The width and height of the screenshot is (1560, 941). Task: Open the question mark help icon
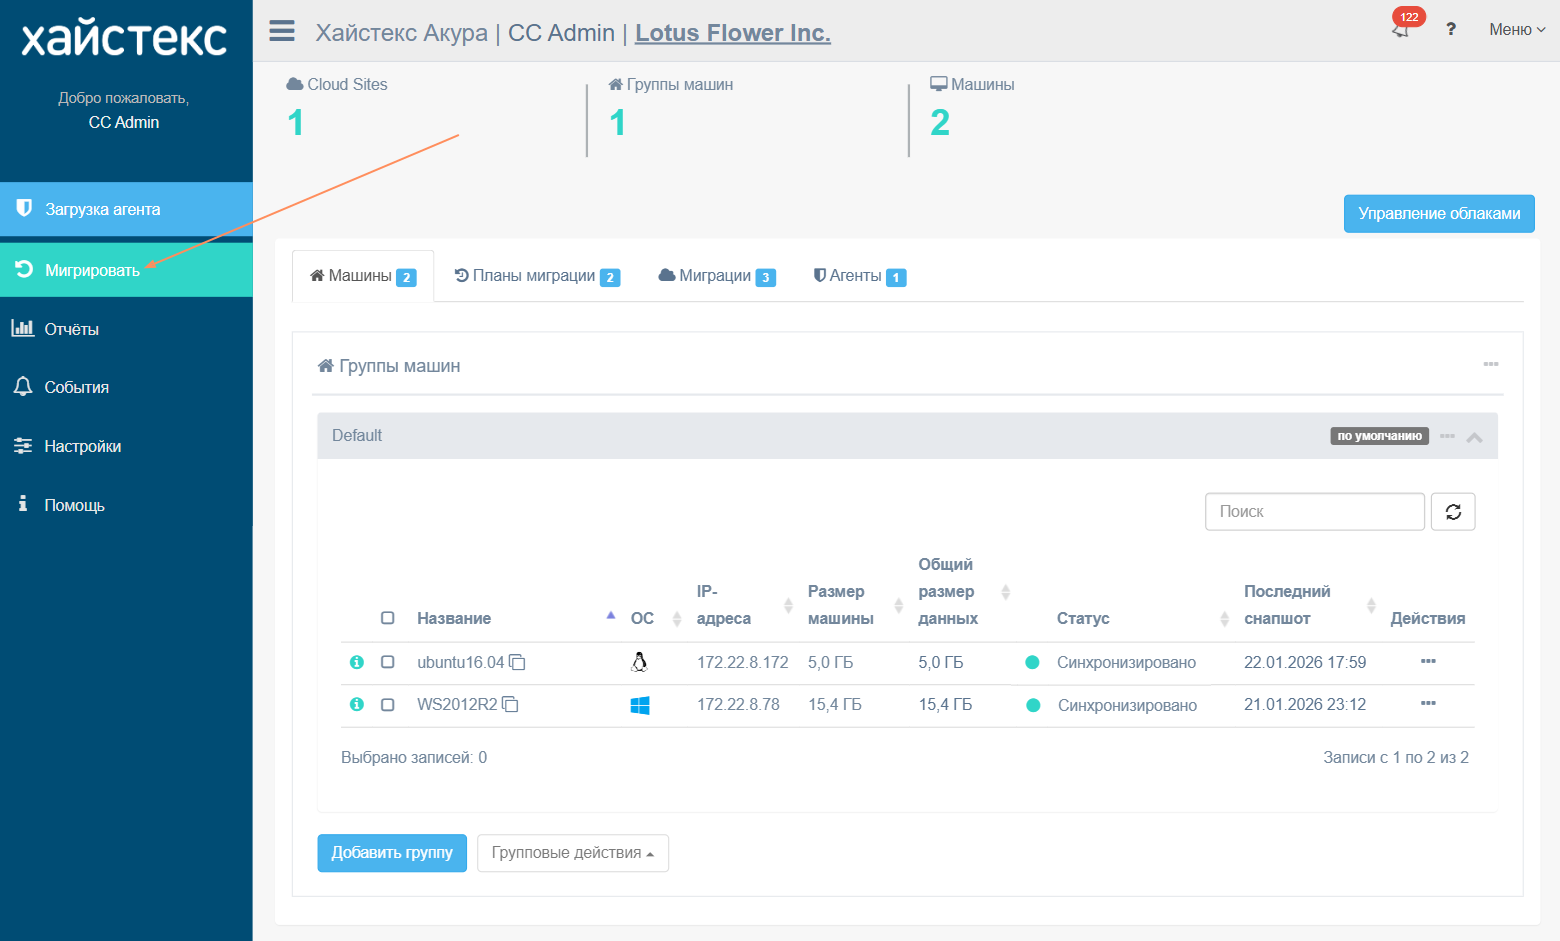[1450, 29]
